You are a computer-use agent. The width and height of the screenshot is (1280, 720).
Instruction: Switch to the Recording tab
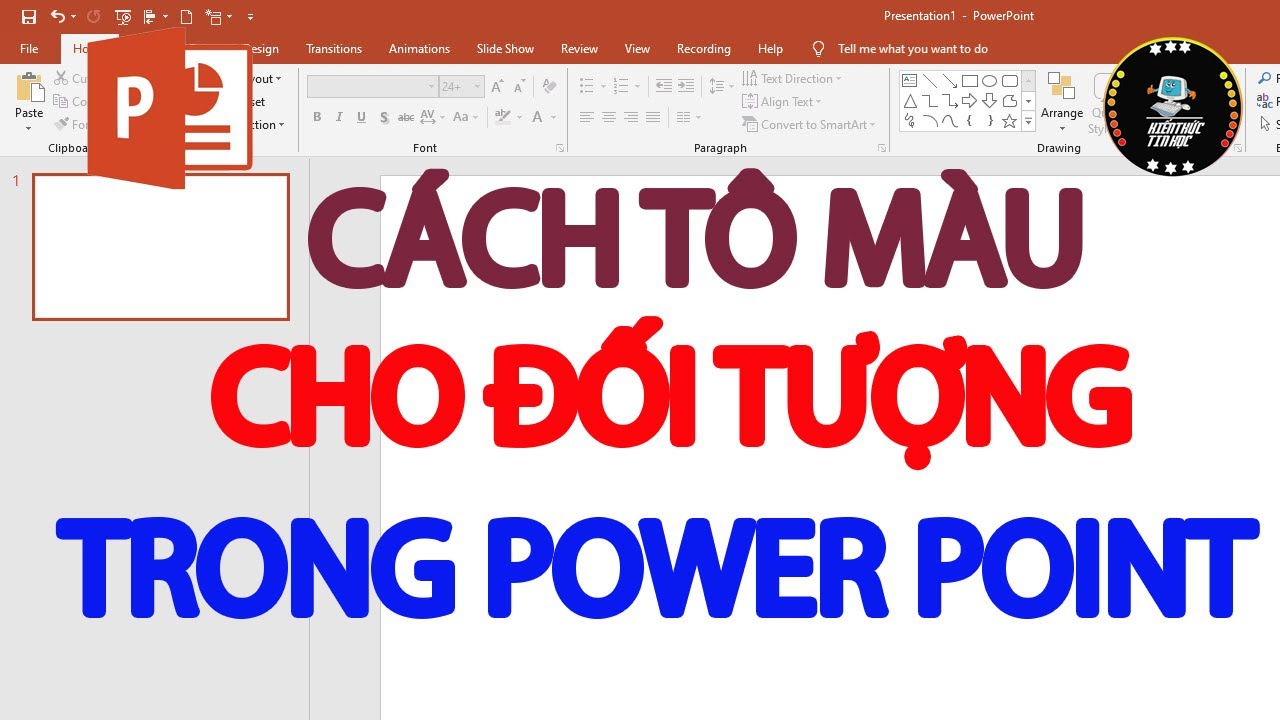pos(703,49)
